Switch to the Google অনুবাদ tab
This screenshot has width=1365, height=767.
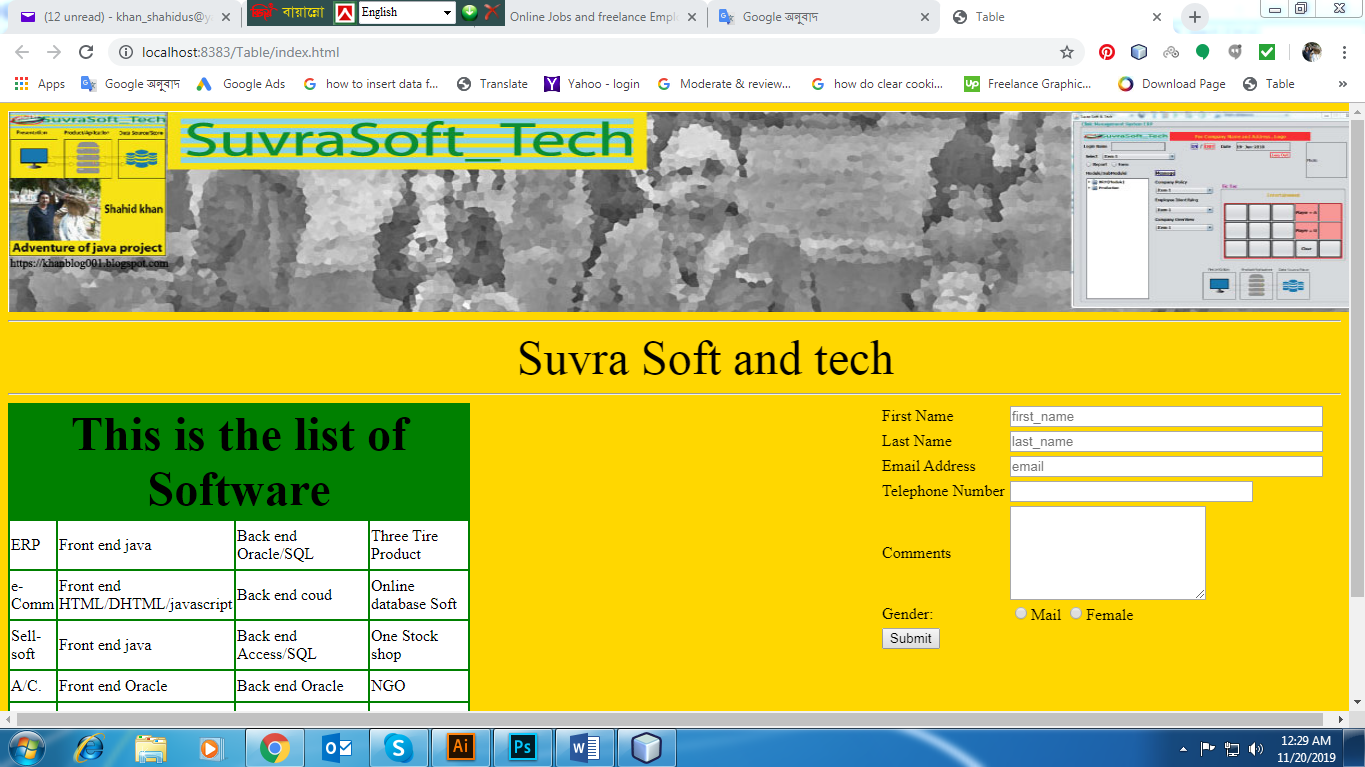point(820,17)
